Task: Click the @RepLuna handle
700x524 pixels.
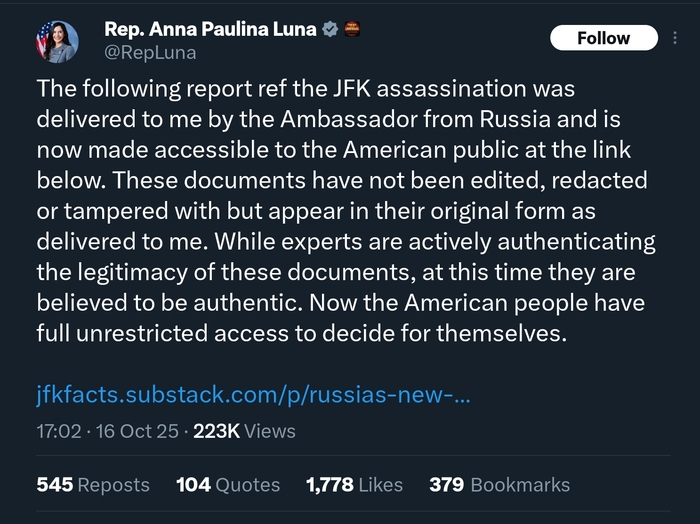Action: (150, 53)
